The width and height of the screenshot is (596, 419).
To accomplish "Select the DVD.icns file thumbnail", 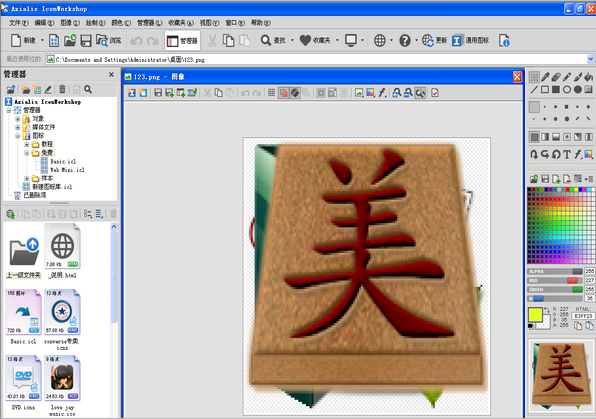I will click(x=24, y=382).
